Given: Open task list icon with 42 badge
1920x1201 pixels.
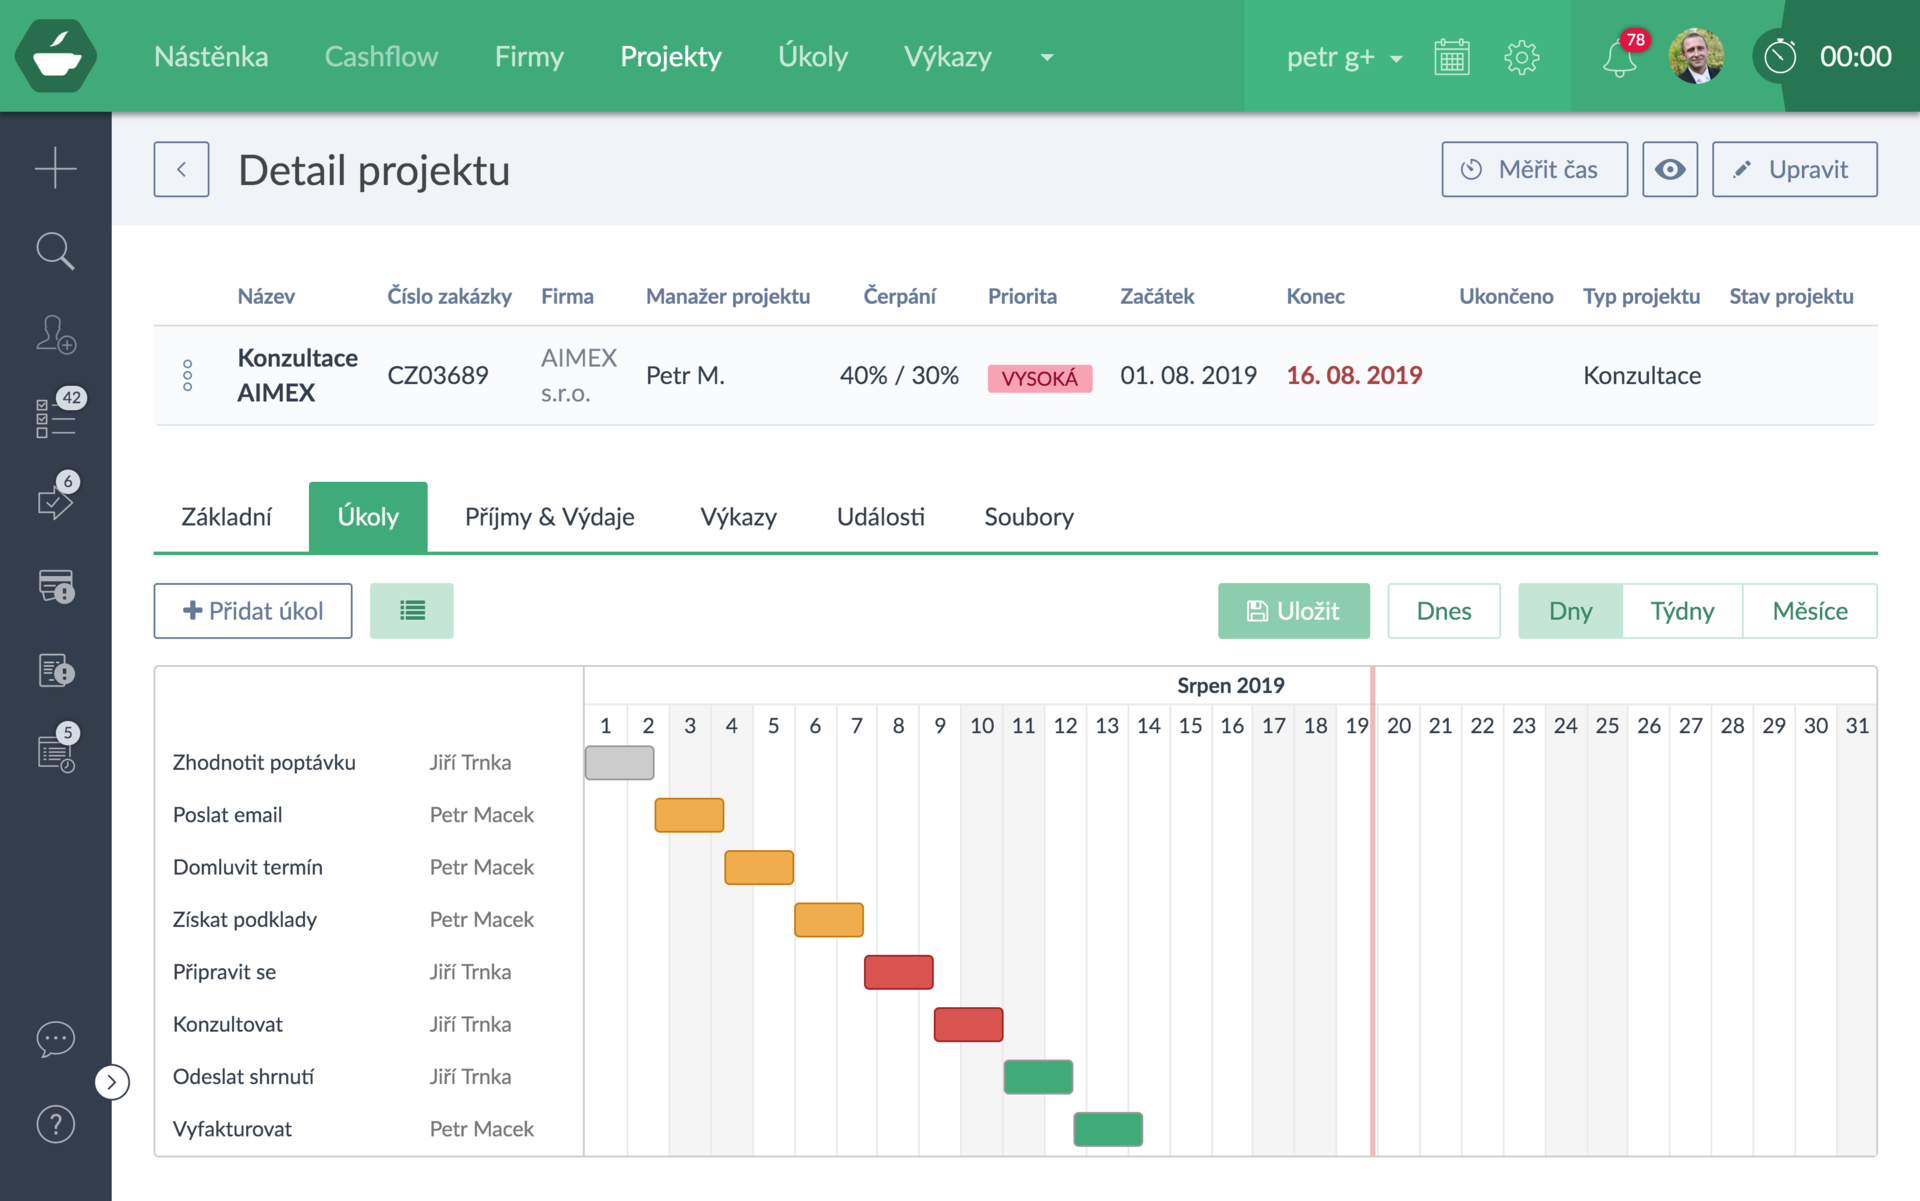Looking at the screenshot, I should pyautogui.click(x=55, y=417).
